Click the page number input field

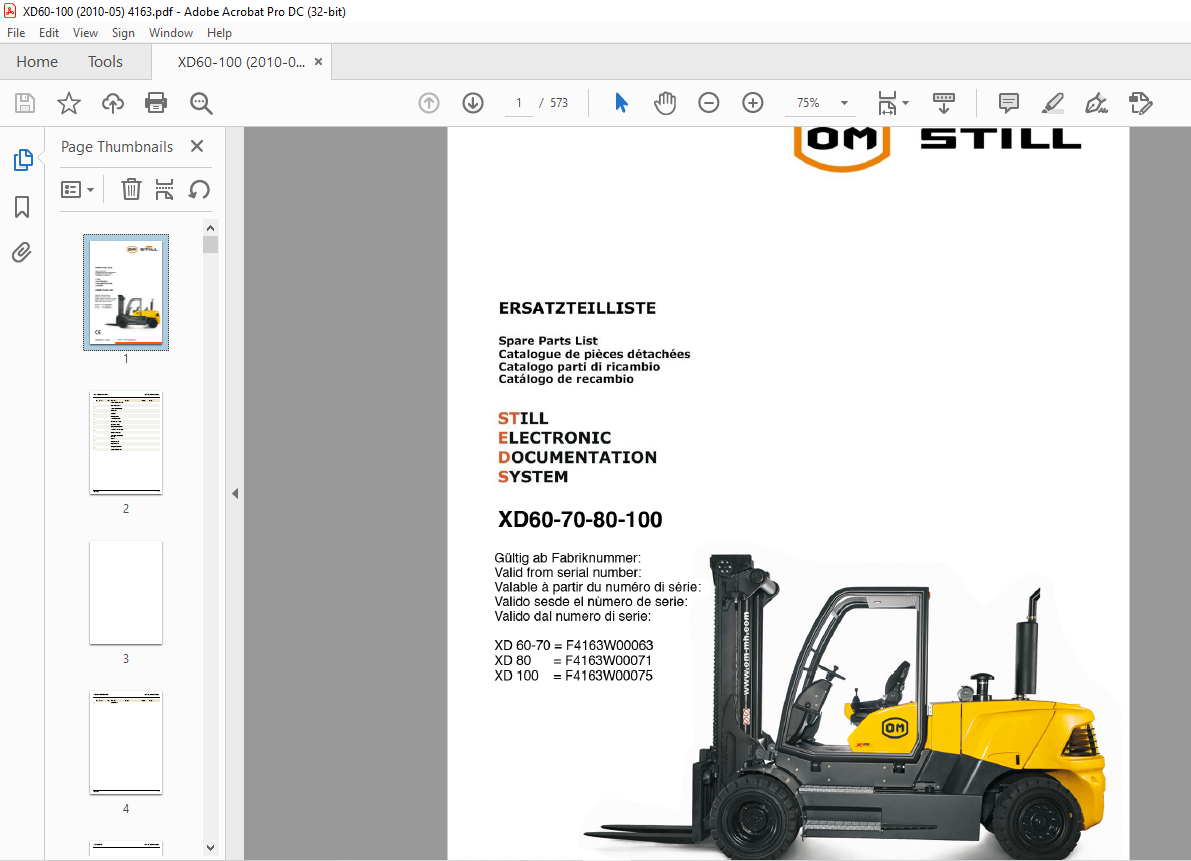coord(520,102)
